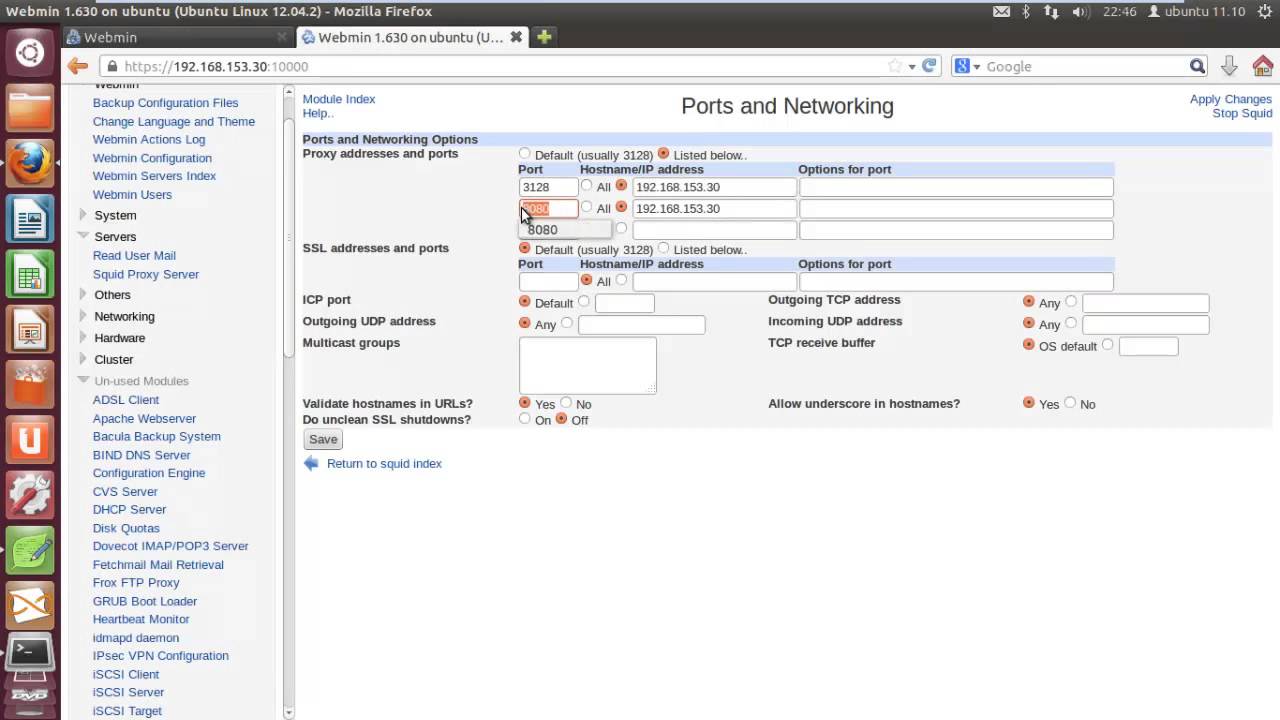Bookmark this page with the star icon
This screenshot has width=1280, height=720.
[x=895, y=66]
